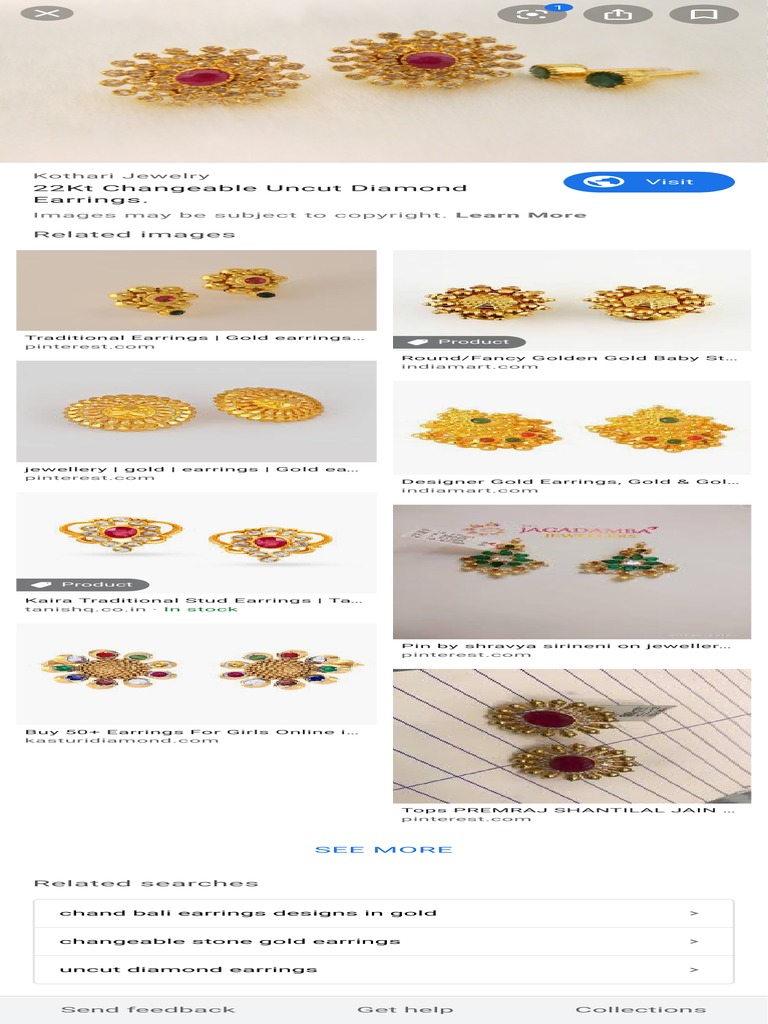Viewport: 768px width, 1024px height.
Task: Save image with bookmark icon
Action: 704,14
